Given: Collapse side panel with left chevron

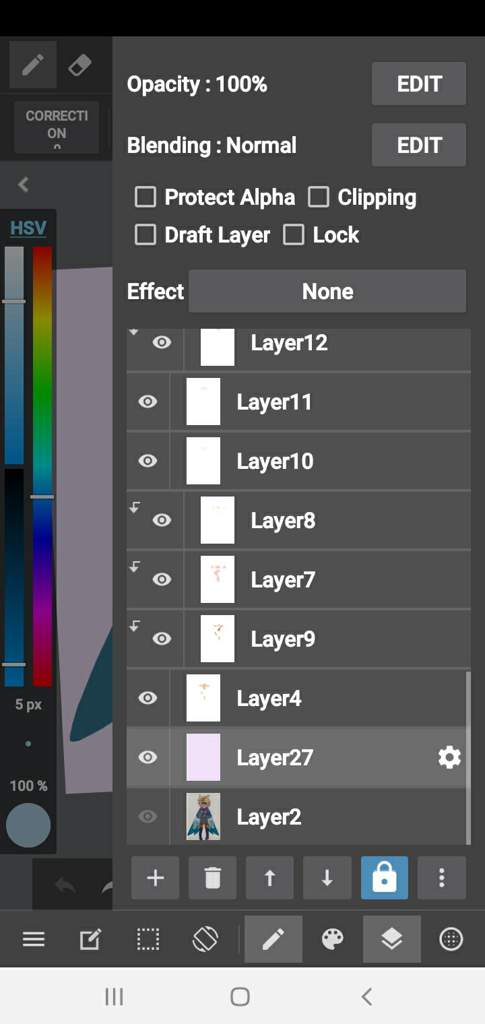Looking at the screenshot, I should pyautogui.click(x=23, y=185).
